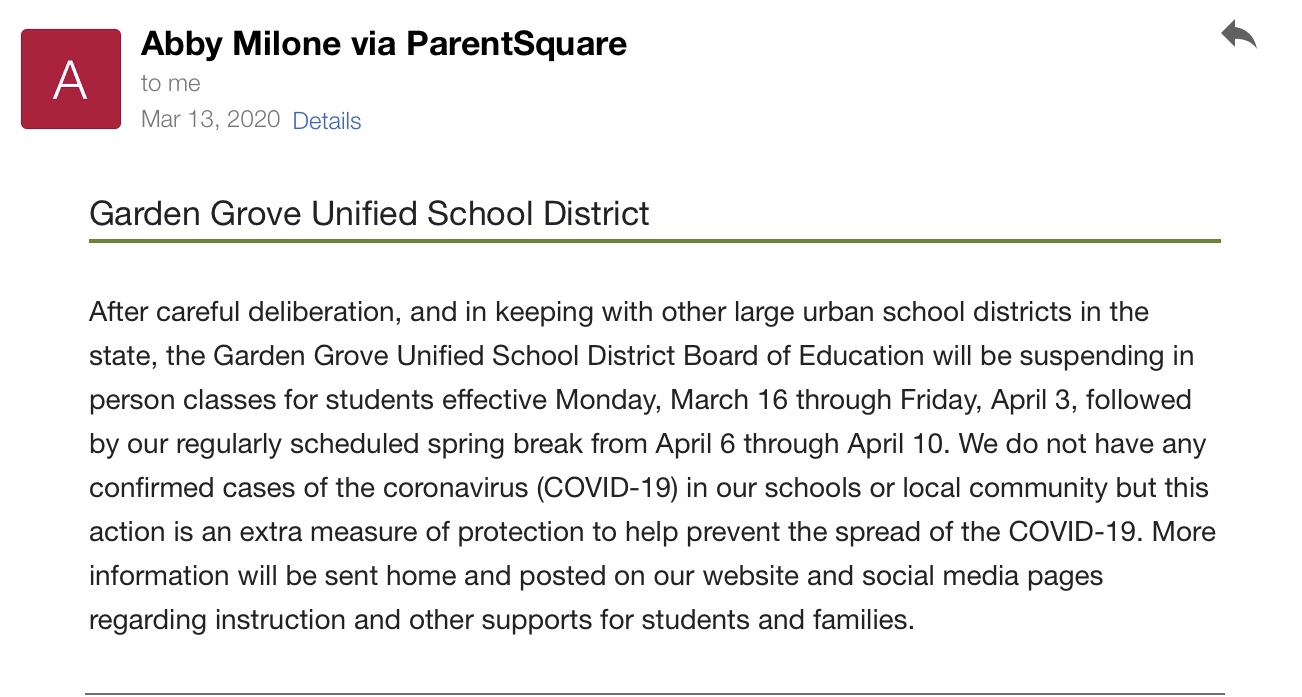The width and height of the screenshot is (1302, 697).
Task: Expand the "to me" recipient line
Action: [170, 83]
